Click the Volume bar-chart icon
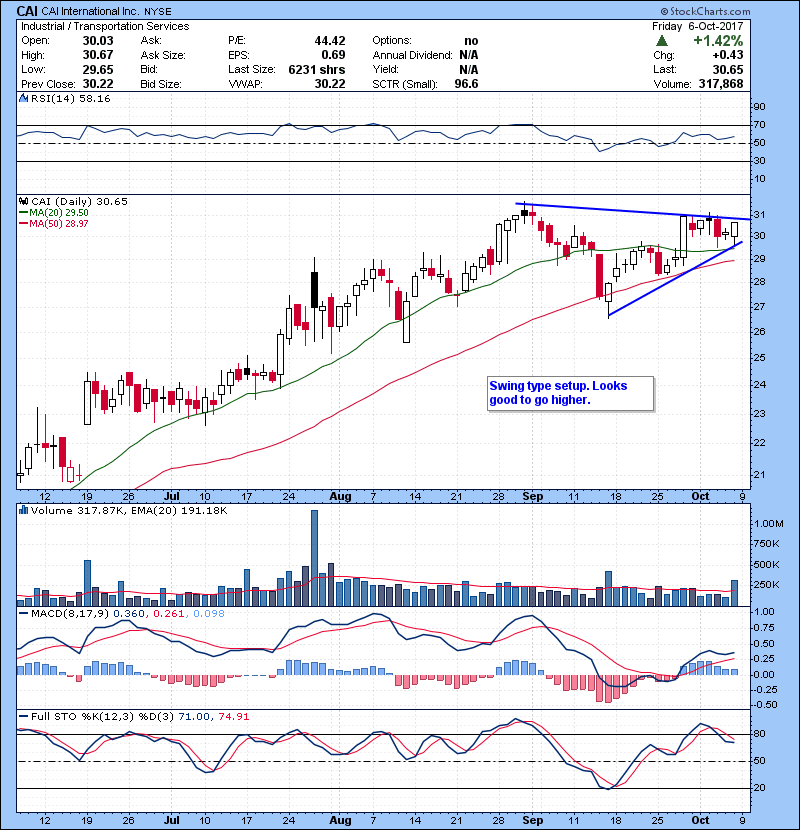The image size is (800, 830). 23,510
